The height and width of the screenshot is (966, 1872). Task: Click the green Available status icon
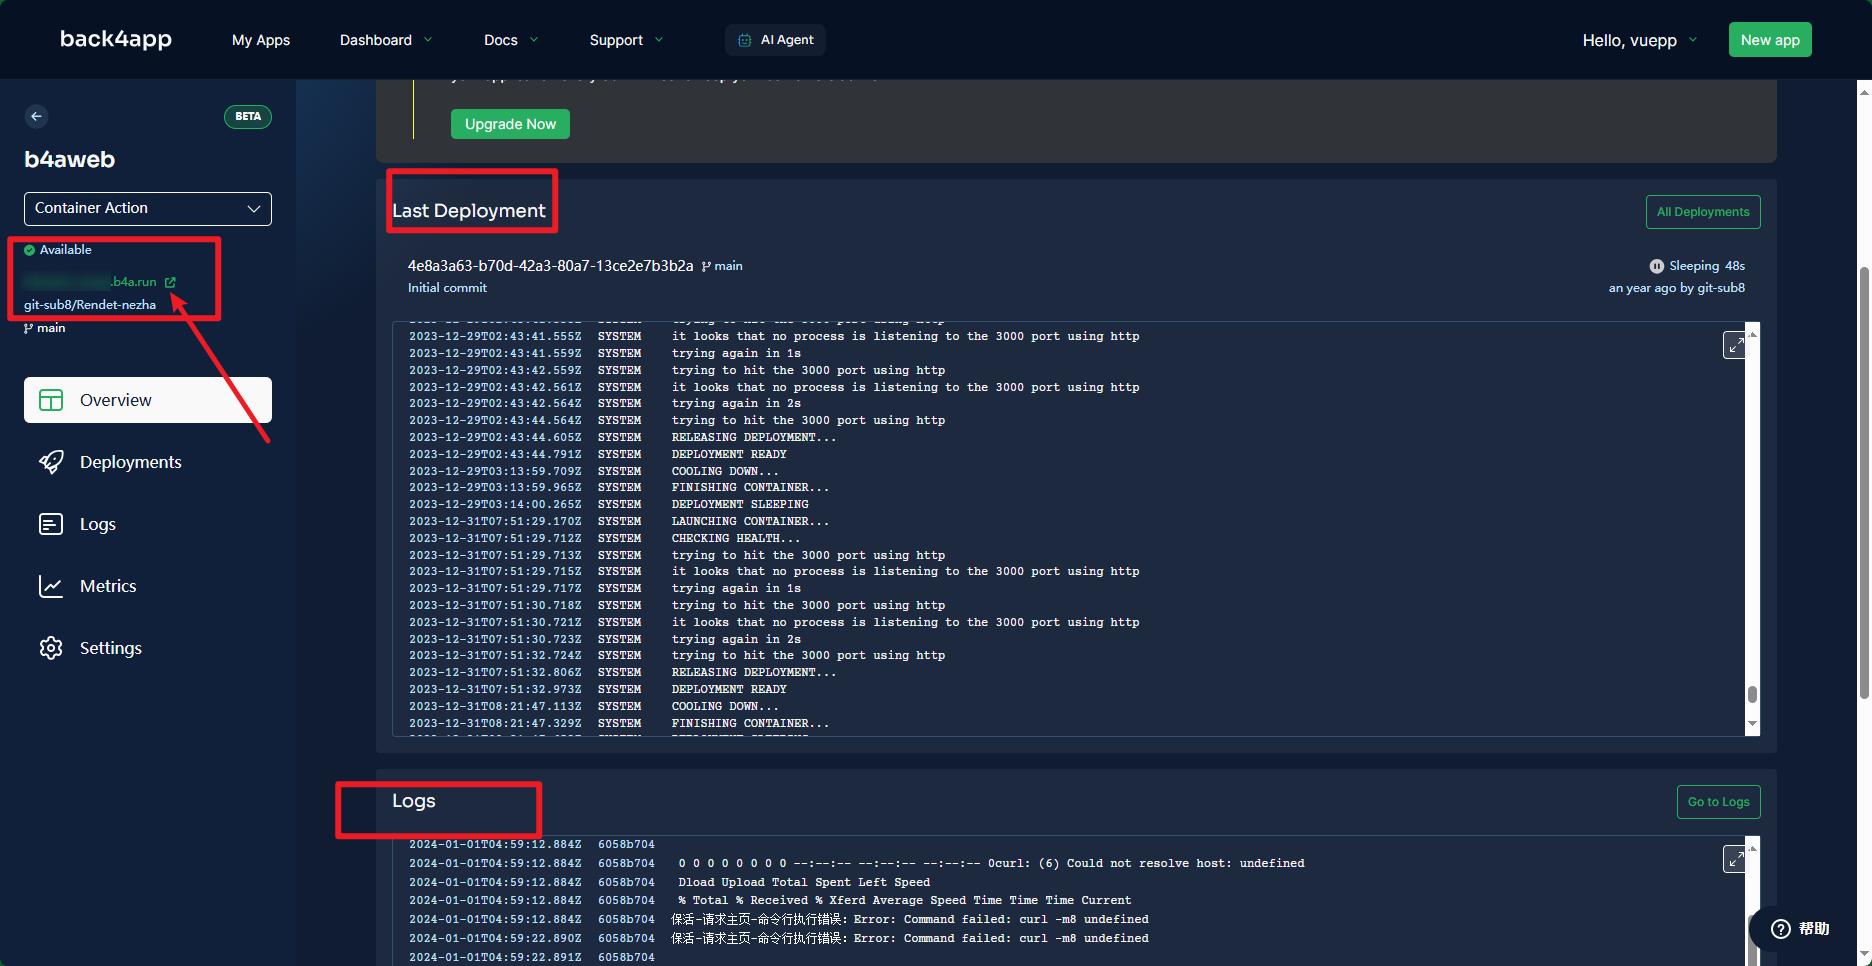click(30, 250)
